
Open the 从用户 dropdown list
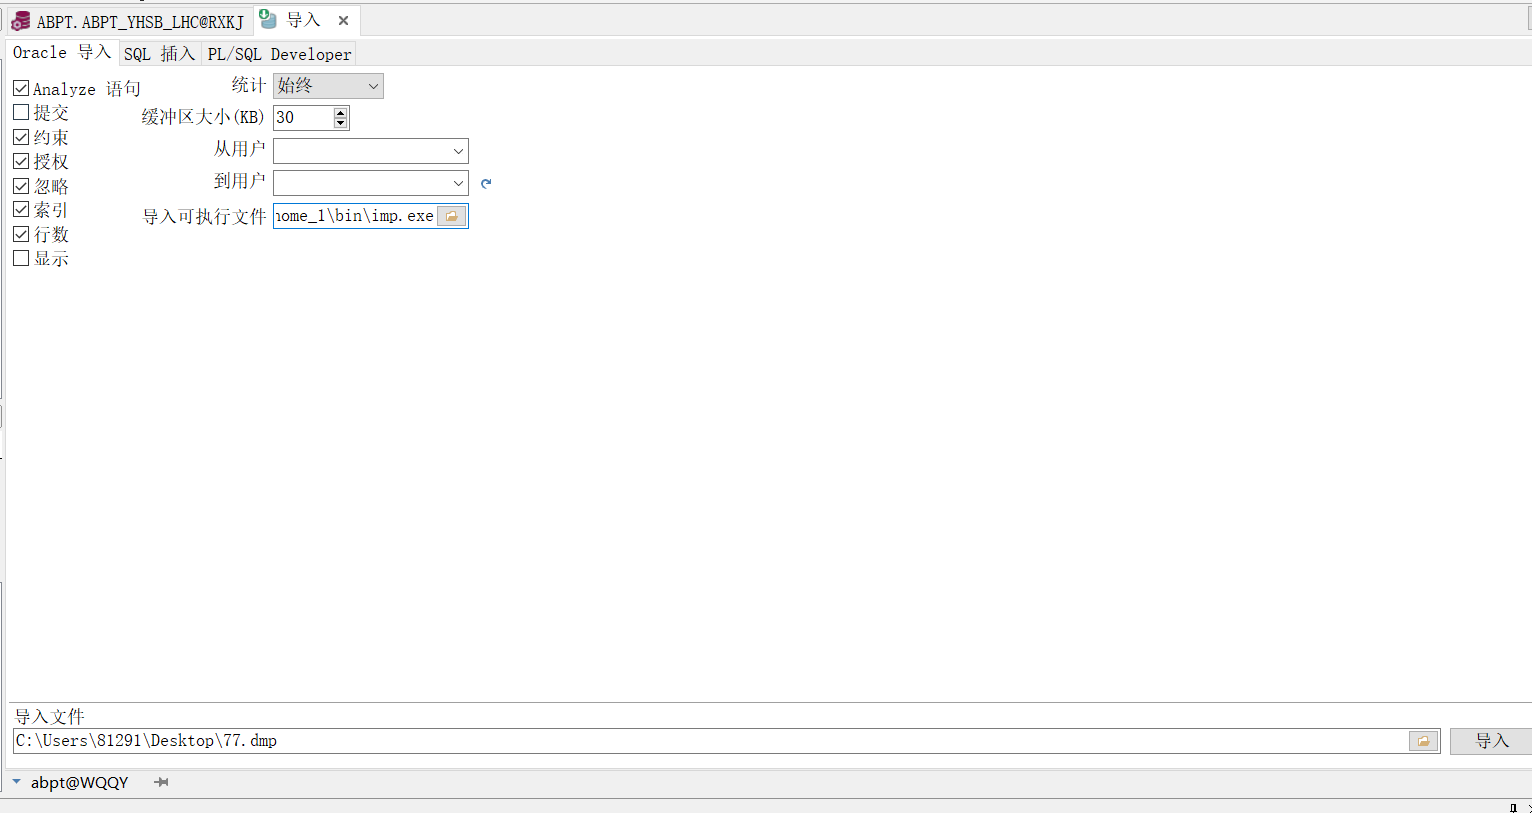pos(458,151)
